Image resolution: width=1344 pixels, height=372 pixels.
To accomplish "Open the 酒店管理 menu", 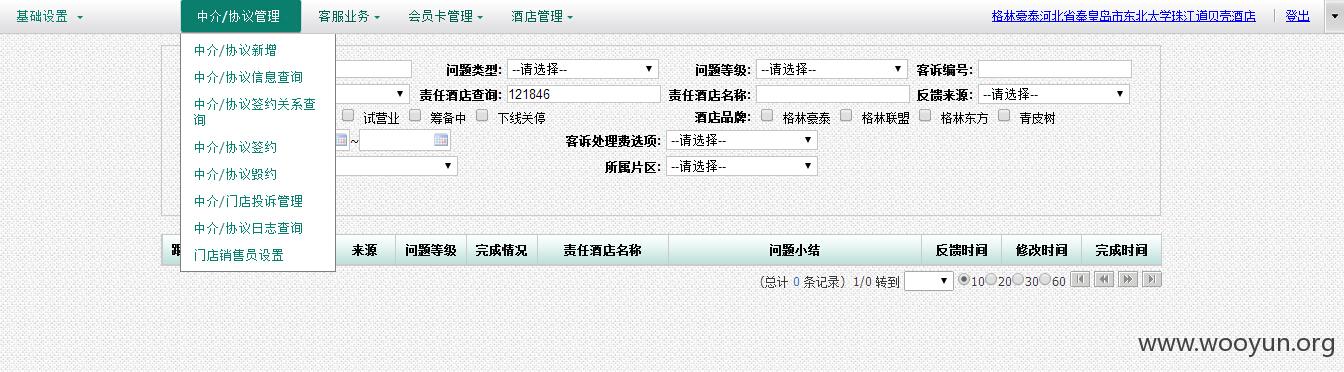I will 542,16.
